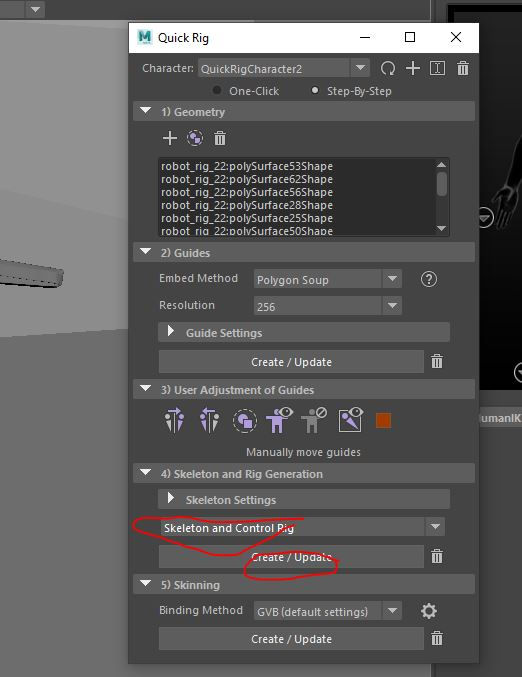Image resolution: width=522 pixels, height=677 pixels.
Task: Open the orange guides color swatch
Action: [x=383, y=421]
